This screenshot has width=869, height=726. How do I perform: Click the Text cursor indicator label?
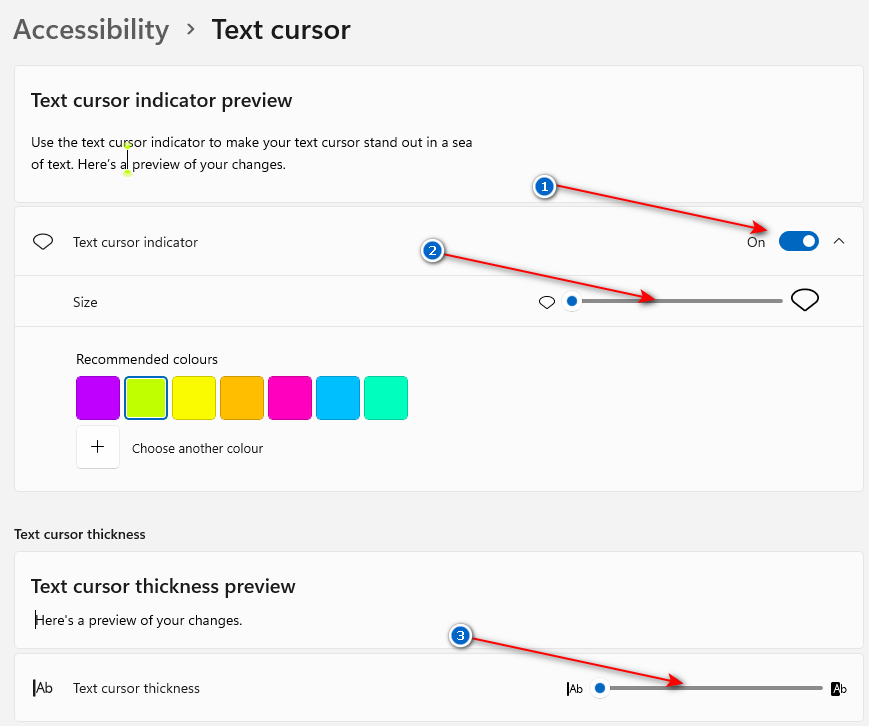click(135, 242)
